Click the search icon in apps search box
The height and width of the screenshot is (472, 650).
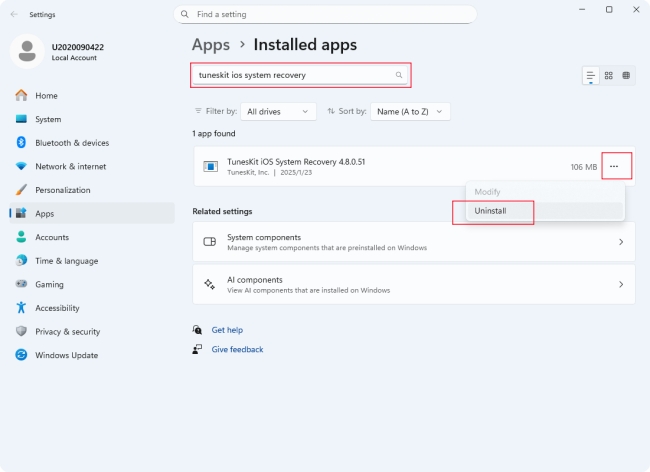tap(399, 75)
